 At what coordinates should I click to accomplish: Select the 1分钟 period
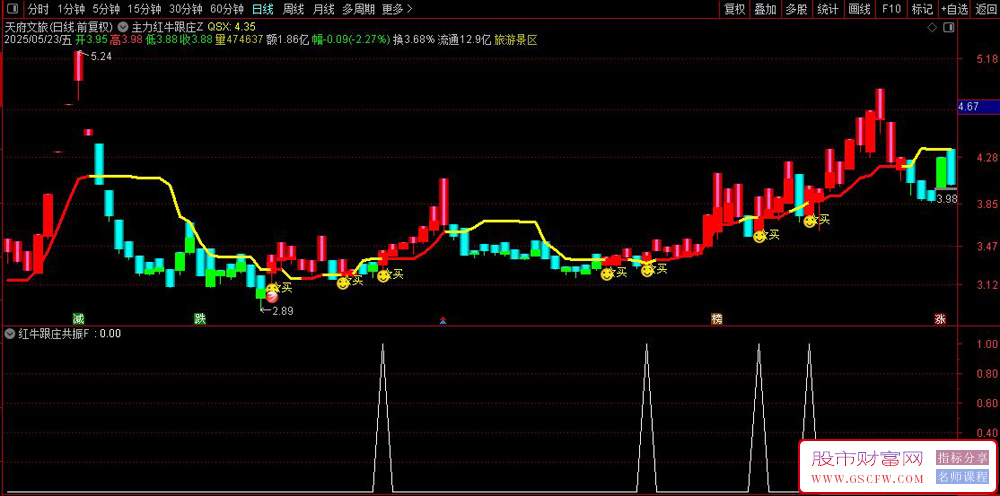pos(71,9)
